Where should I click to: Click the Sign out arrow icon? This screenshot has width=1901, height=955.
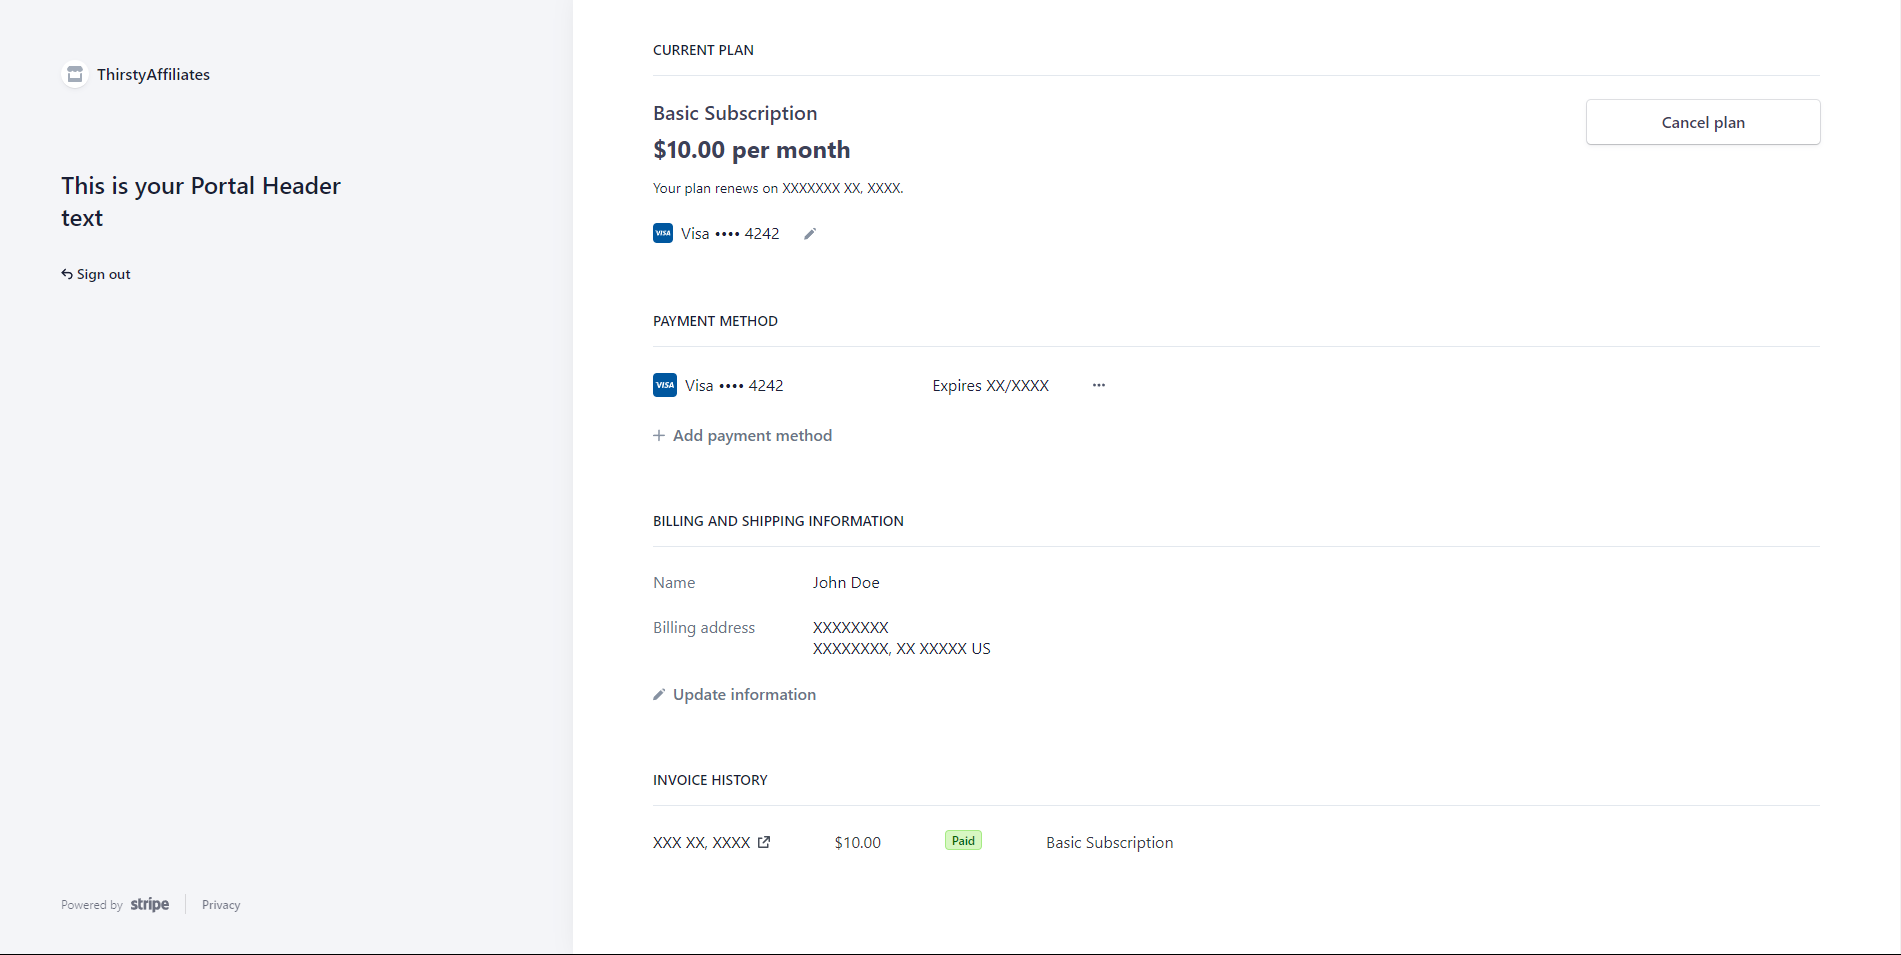click(x=67, y=274)
